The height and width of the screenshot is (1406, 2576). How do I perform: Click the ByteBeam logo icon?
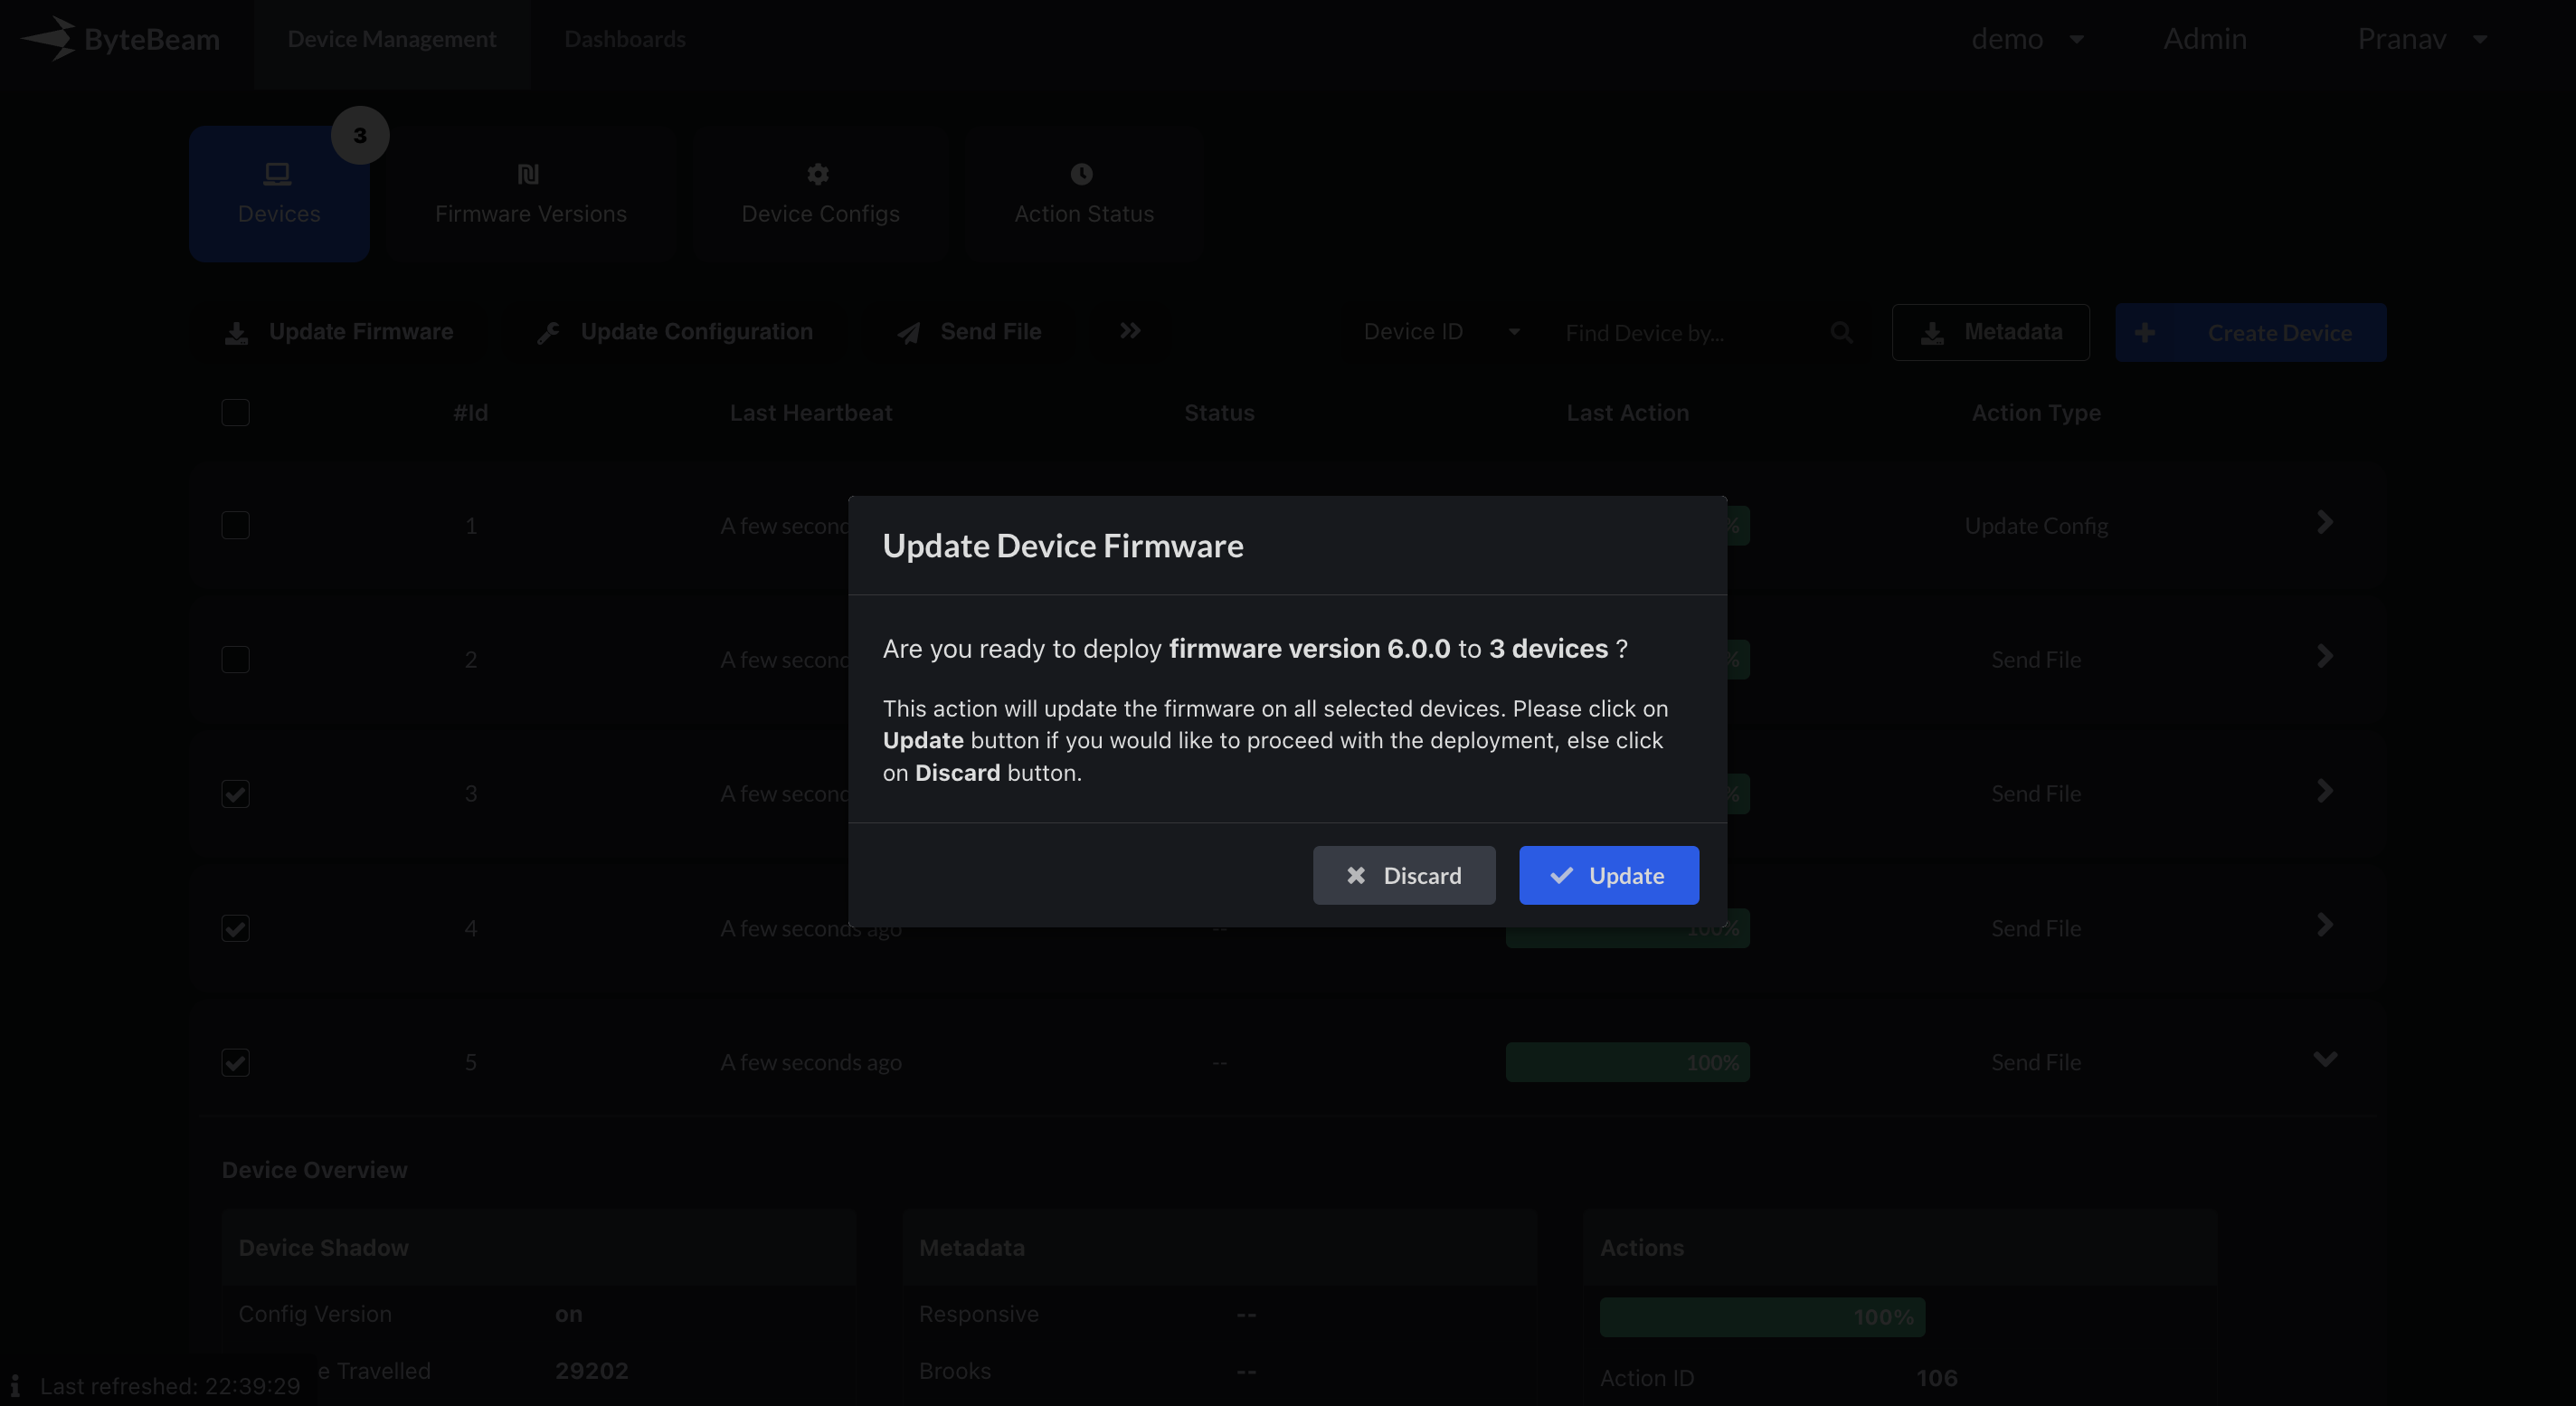coord(50,39)
